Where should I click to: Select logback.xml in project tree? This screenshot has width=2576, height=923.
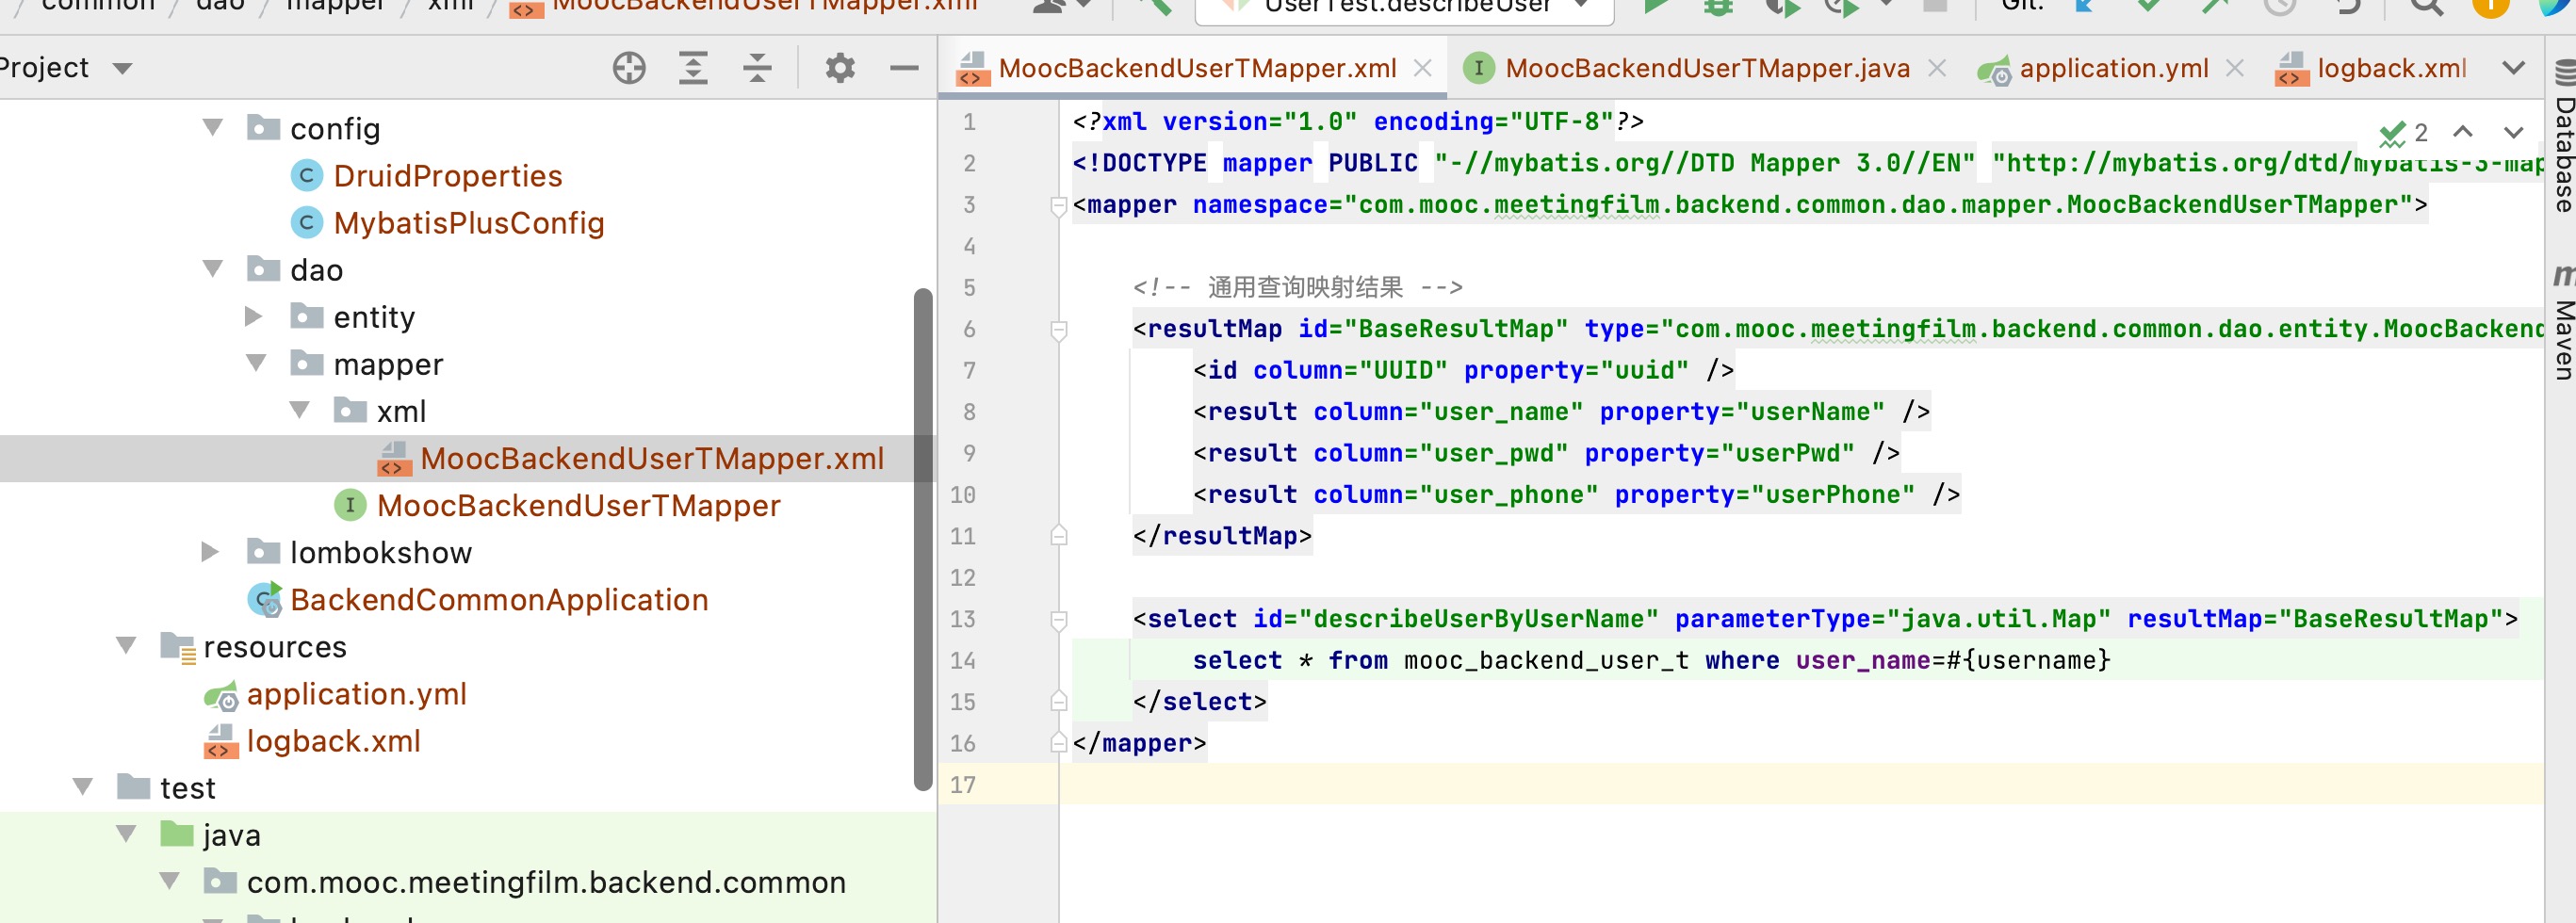[x=333, y=740]
